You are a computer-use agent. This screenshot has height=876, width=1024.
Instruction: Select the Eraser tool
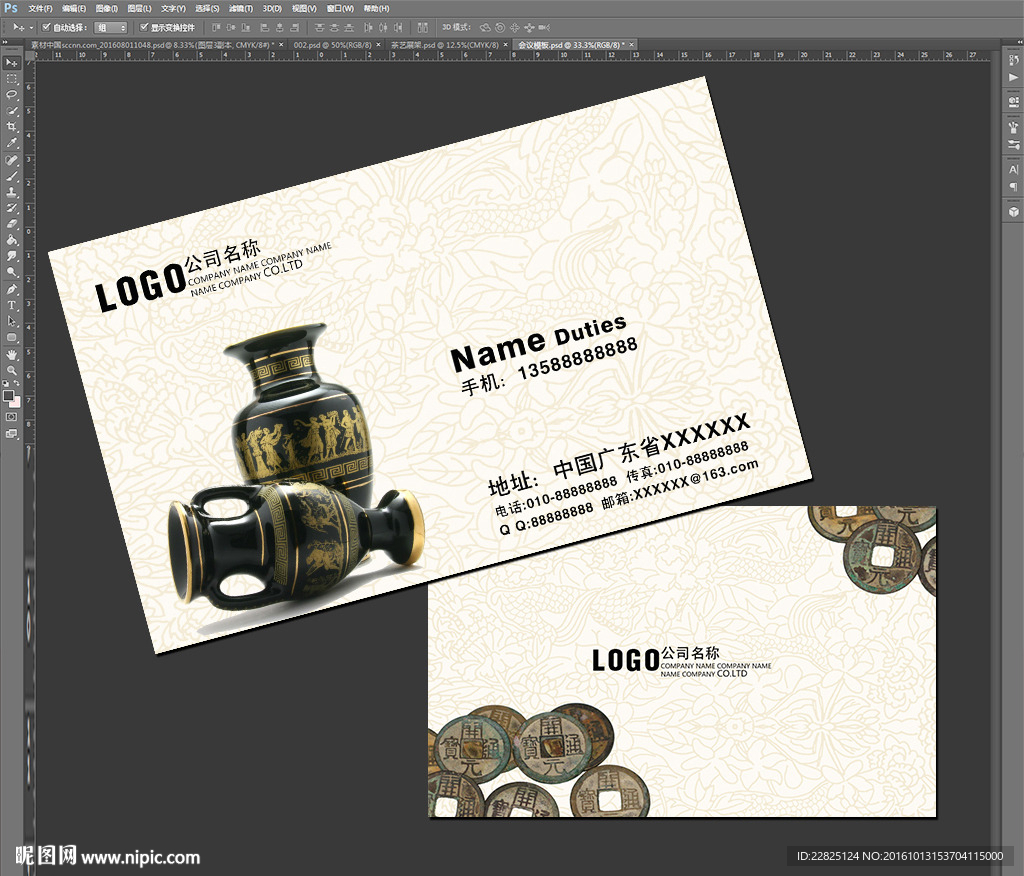point(12,224)
